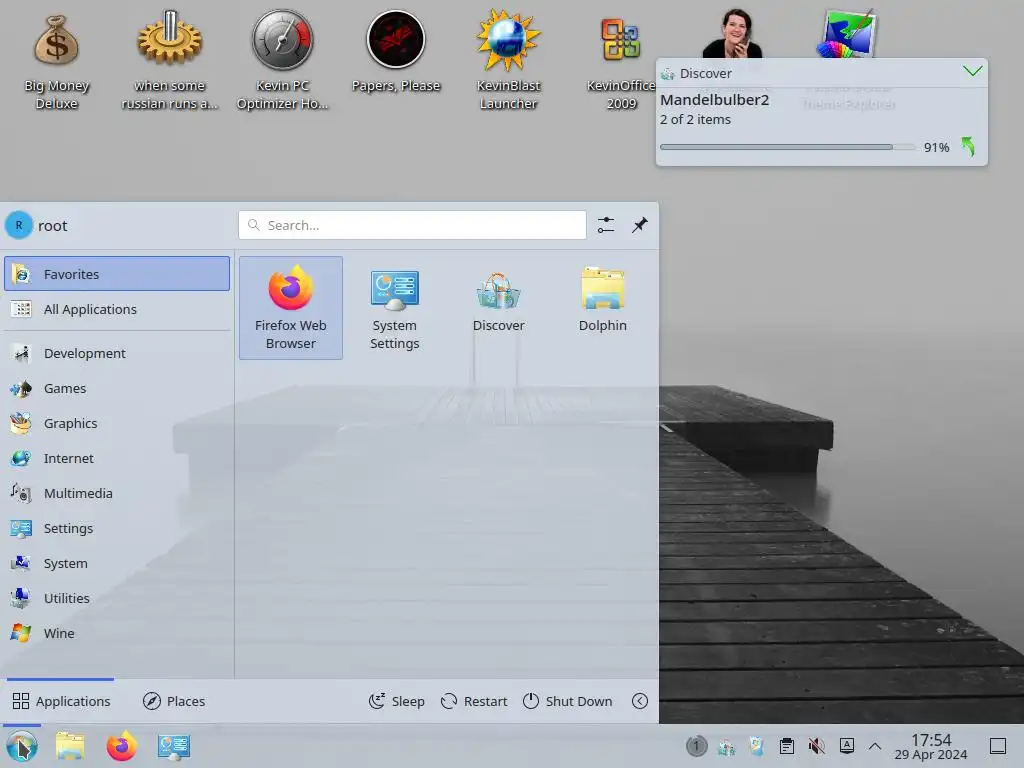Open the 'when some russian runs a...' desktop icon
The width and height of the screenshot is (1024, 768).
169,60
